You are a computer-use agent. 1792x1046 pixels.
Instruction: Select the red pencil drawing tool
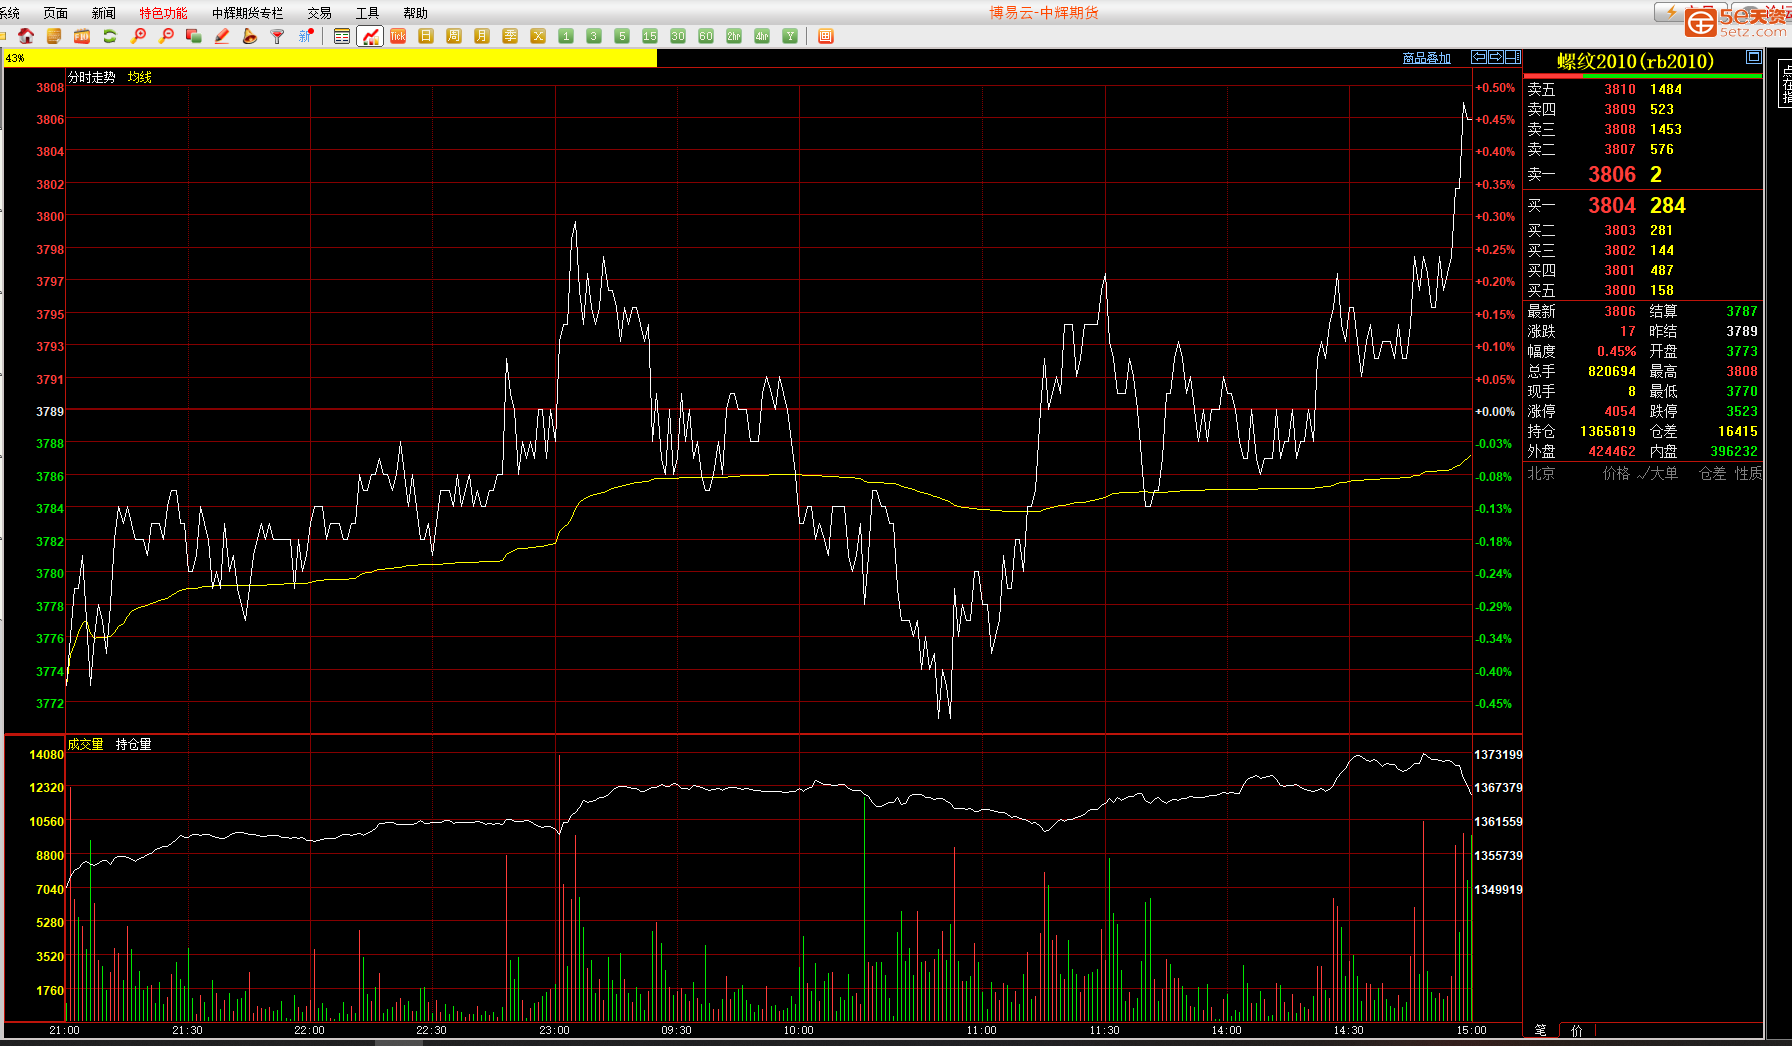[x=222, y=36]
